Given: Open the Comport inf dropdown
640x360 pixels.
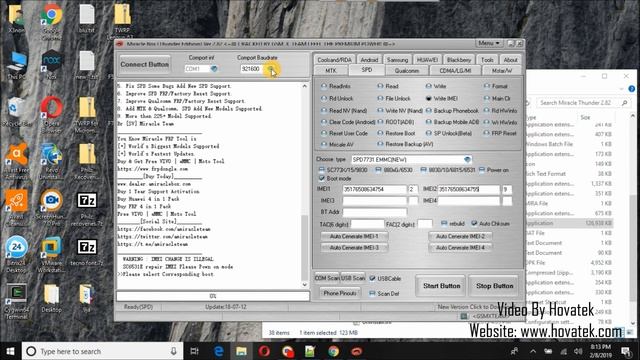Looking at the screenshot, I should tap(214, 69).
